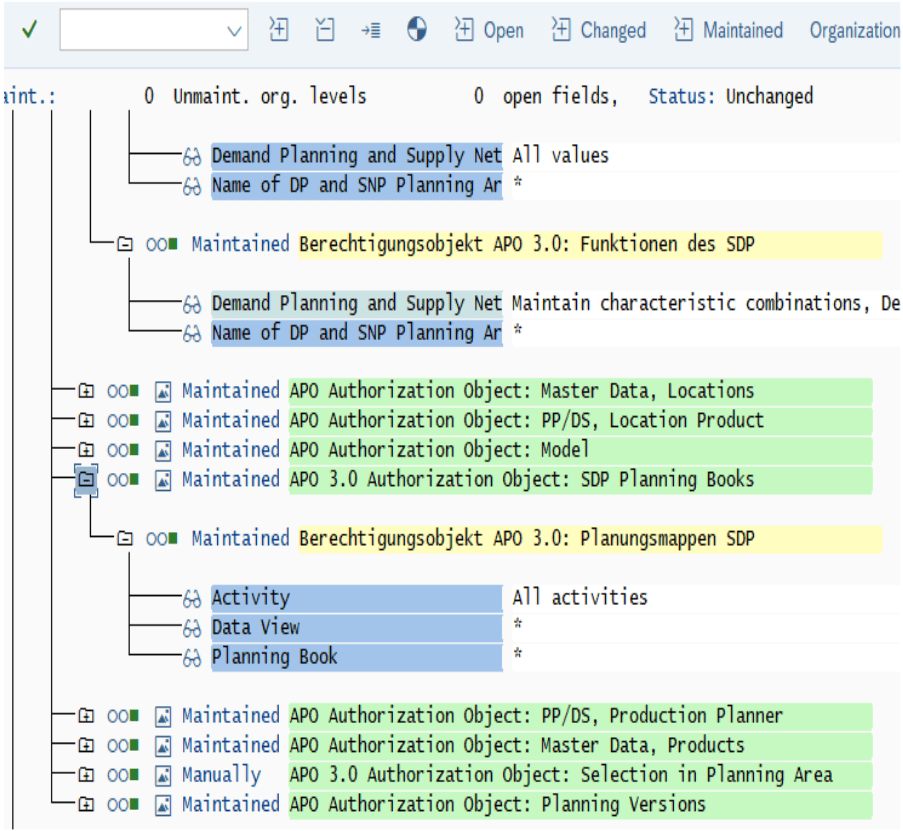Image resolution: width=903 pixels, height=831 pixels.
Task: Select 'Berechtigungsobjekt APO 3.0: Funktionen des SDP' row
Action: pyautogui.click(x=590, y=245)
